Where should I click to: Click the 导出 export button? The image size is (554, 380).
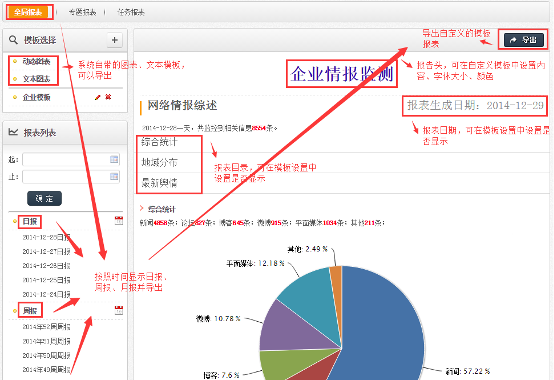tap(524, 40)
